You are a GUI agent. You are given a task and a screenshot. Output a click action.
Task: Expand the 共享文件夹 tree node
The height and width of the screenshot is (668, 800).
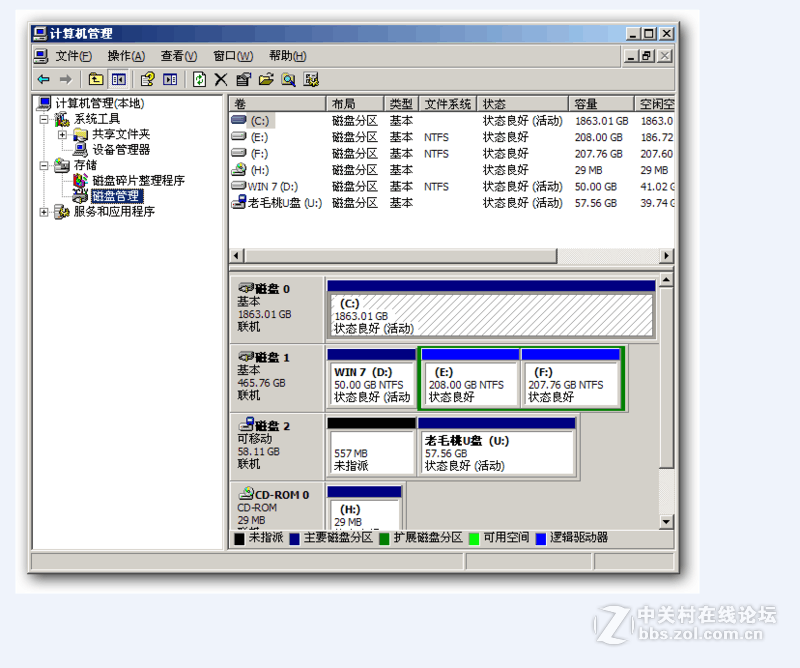click(62, 134)
